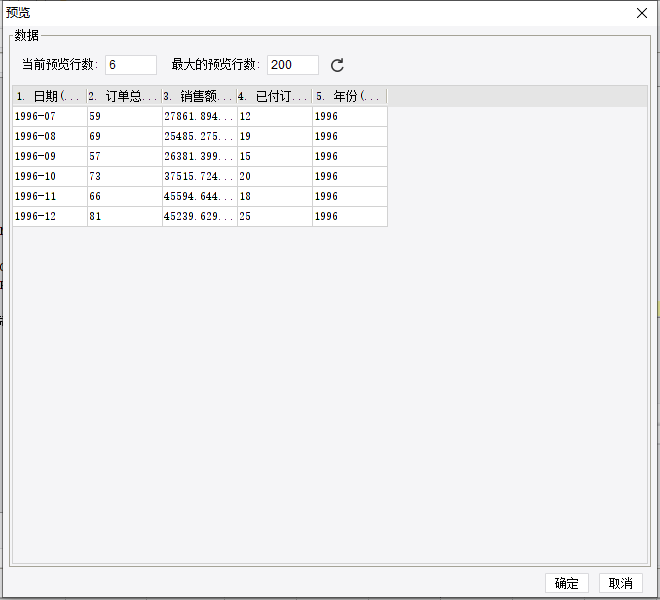Select sales cell 26381.399...
This screenshot has height=600, width=660.
[200, 156]
